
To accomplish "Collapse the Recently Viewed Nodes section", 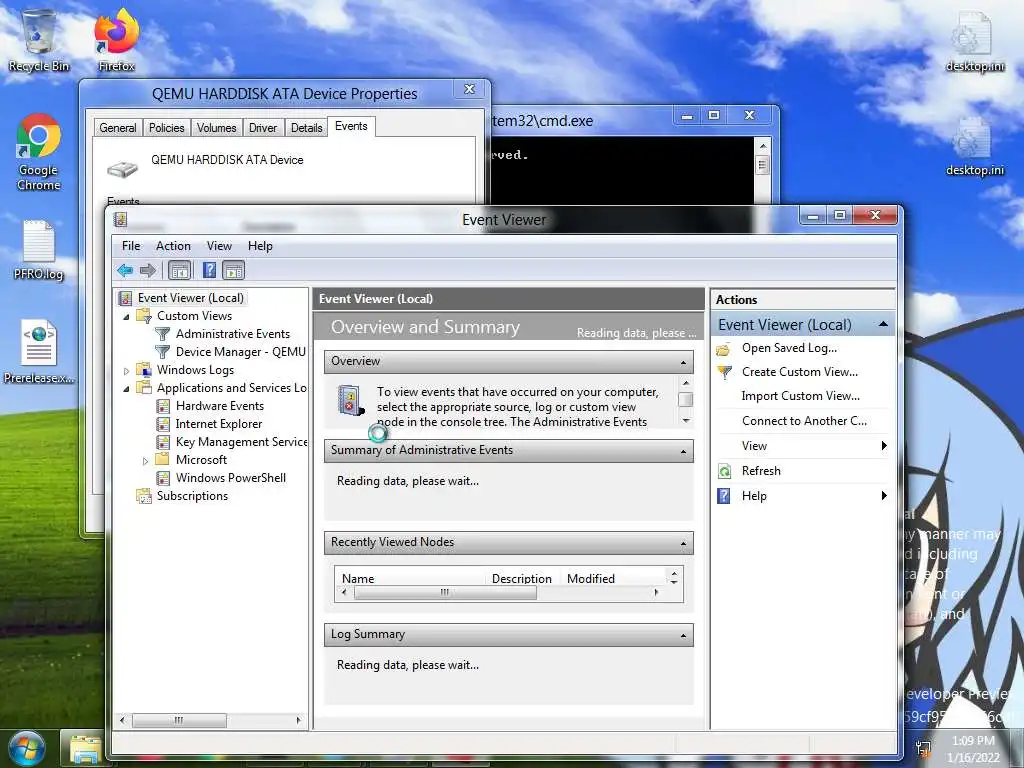I will pos(683,543).
